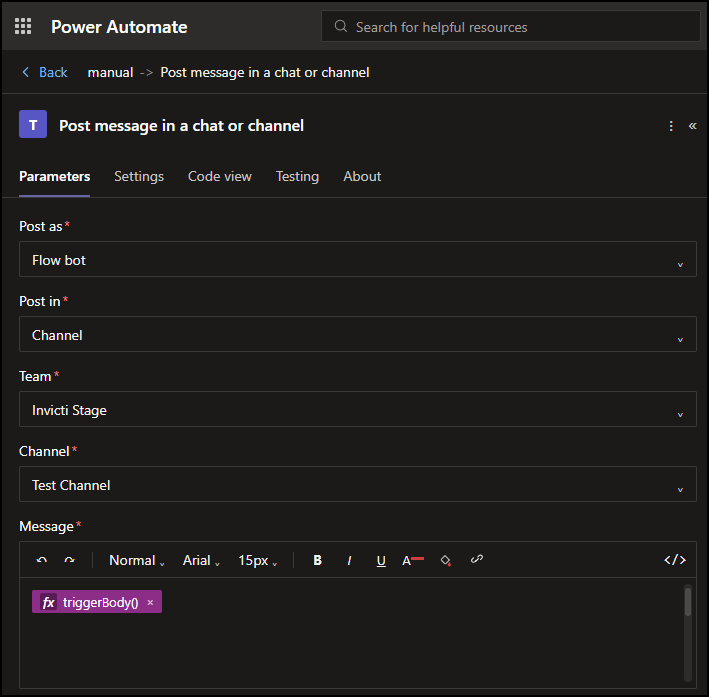This screenshot has width=709, height=697.
Task: Open the Arial font dropdown
Action: click(201, 560)
